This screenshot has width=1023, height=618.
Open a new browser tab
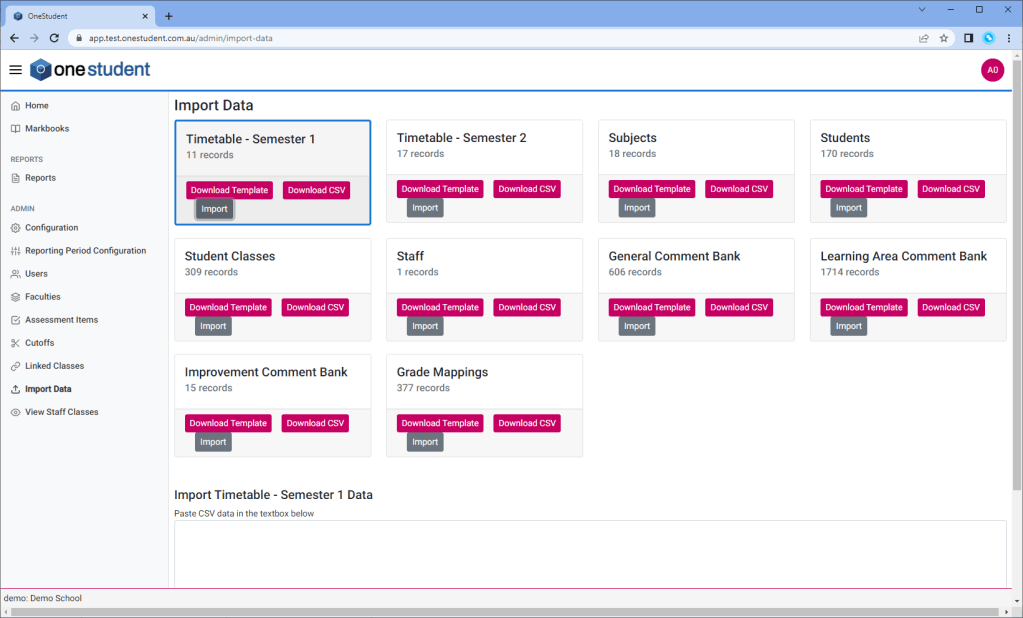click(169, 16)
